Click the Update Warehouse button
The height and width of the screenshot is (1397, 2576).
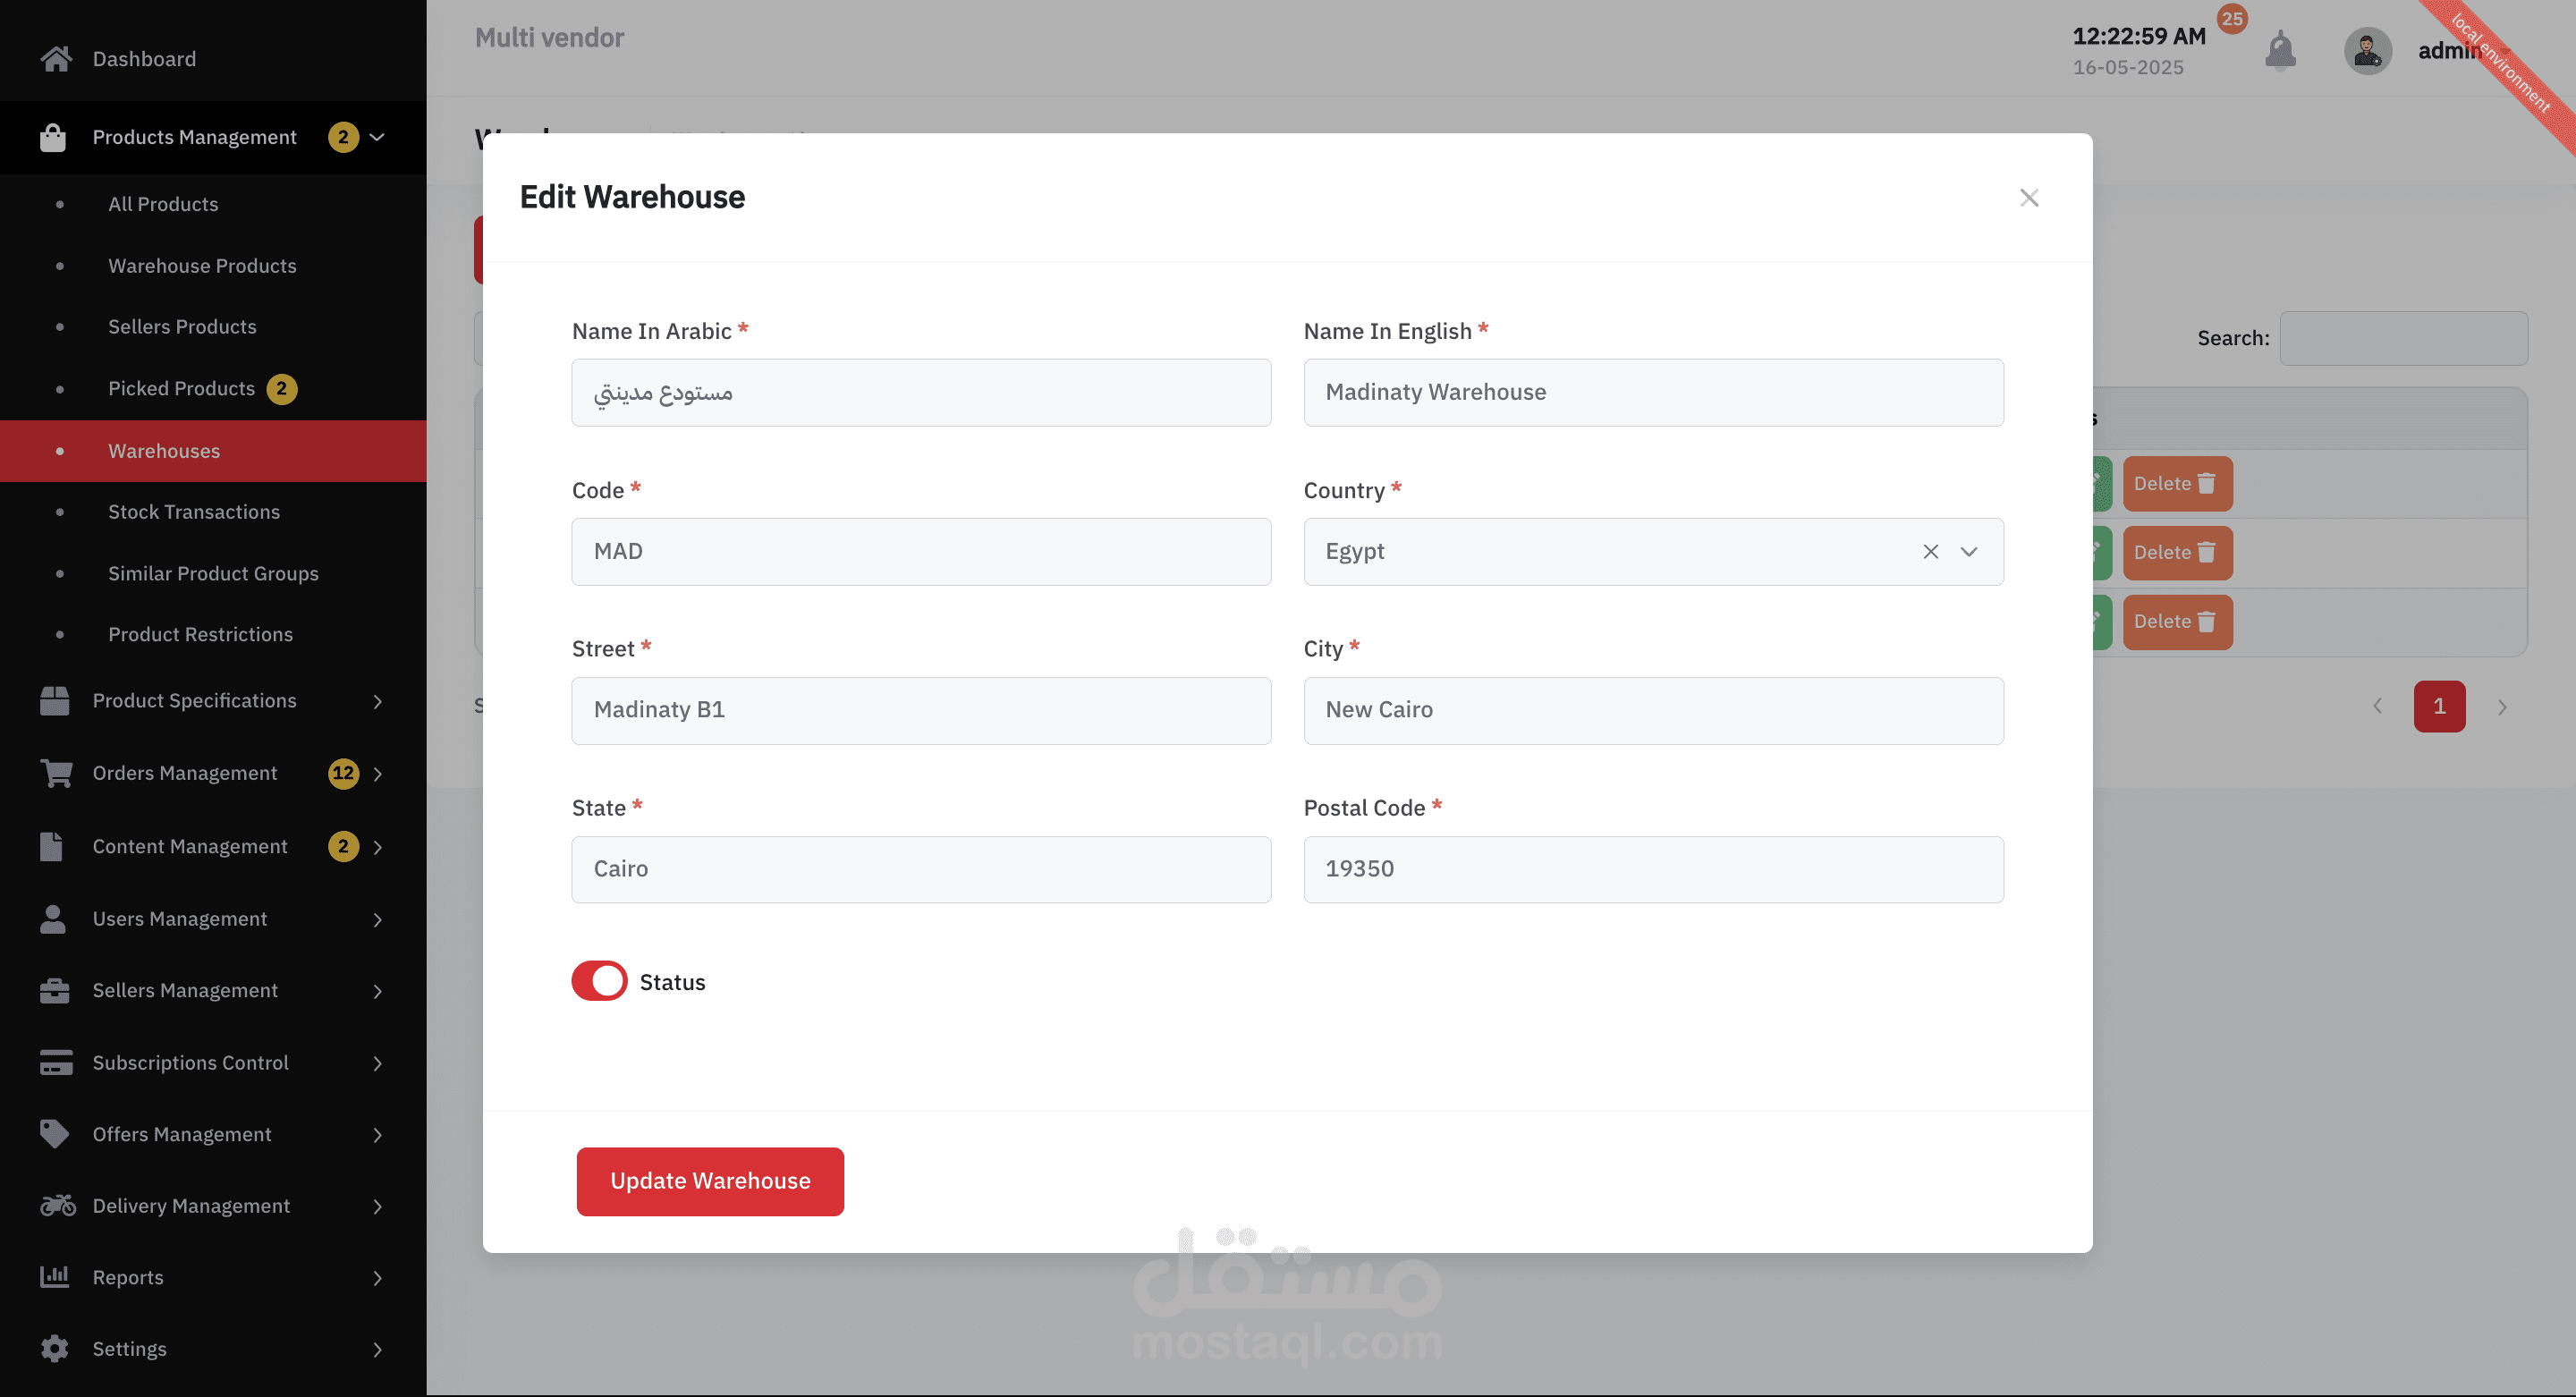pyautogui.click(x=710, y=1181)
